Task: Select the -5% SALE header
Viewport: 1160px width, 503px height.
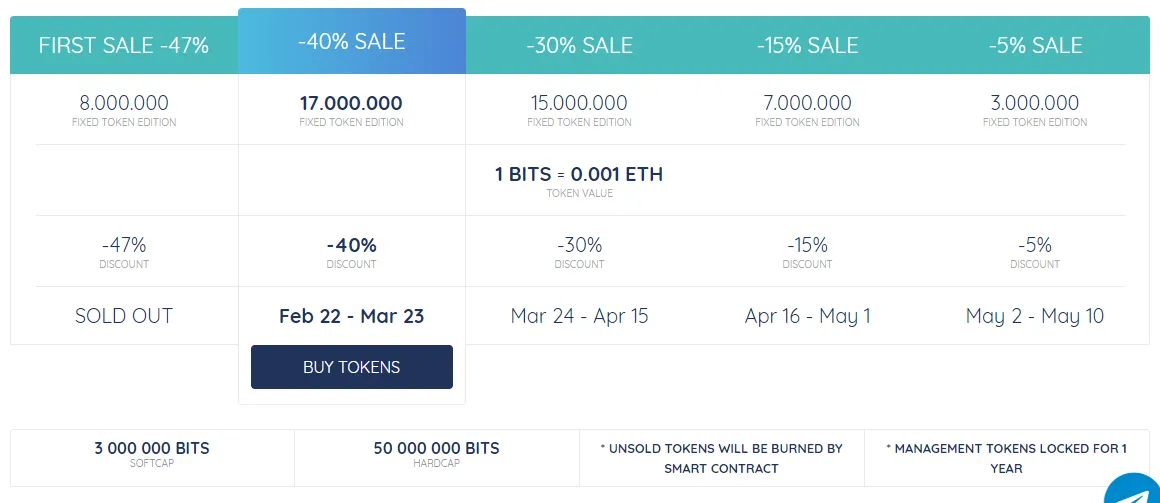Action: click(1035, 45)
